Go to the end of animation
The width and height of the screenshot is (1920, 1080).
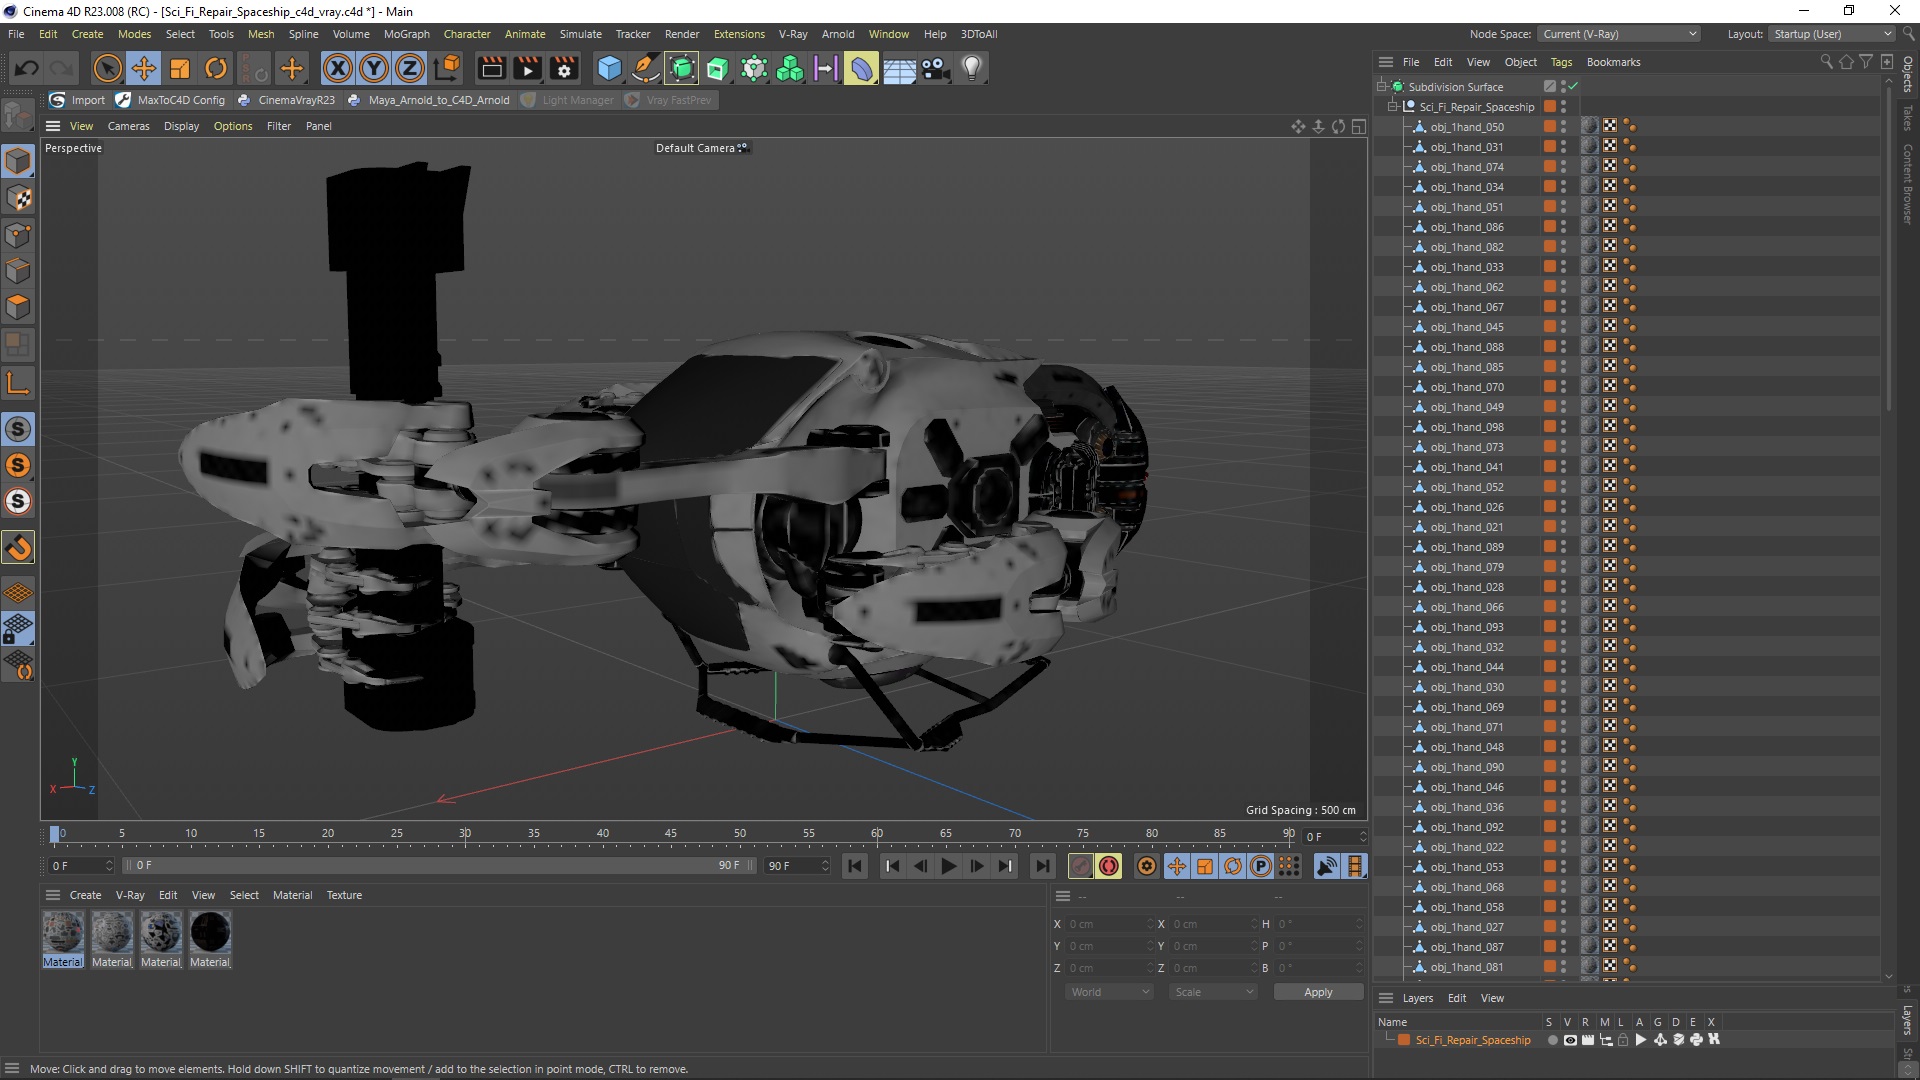tap(1043, 866)
